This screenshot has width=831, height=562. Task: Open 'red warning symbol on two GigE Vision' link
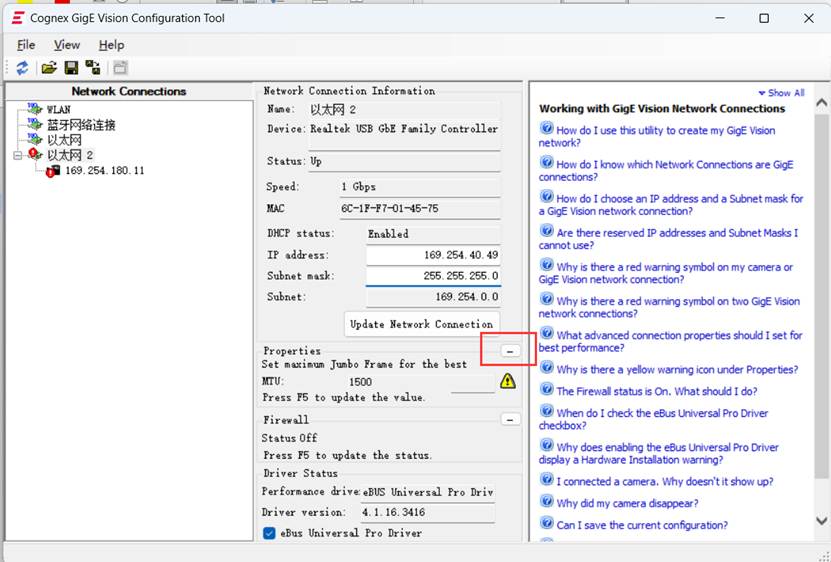point(669,307)
